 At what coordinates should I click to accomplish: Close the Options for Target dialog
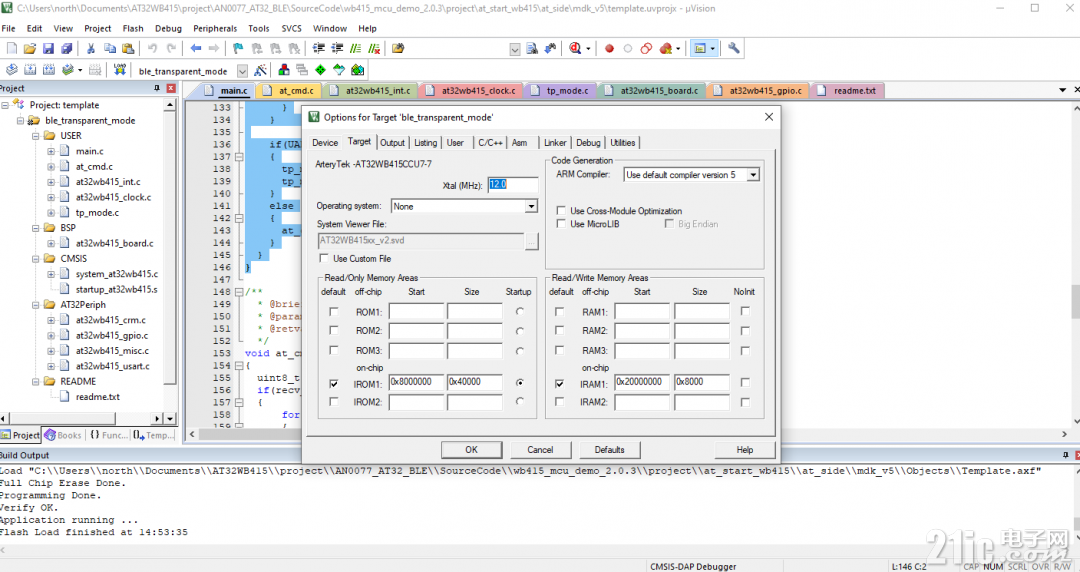tap(769, 117)
